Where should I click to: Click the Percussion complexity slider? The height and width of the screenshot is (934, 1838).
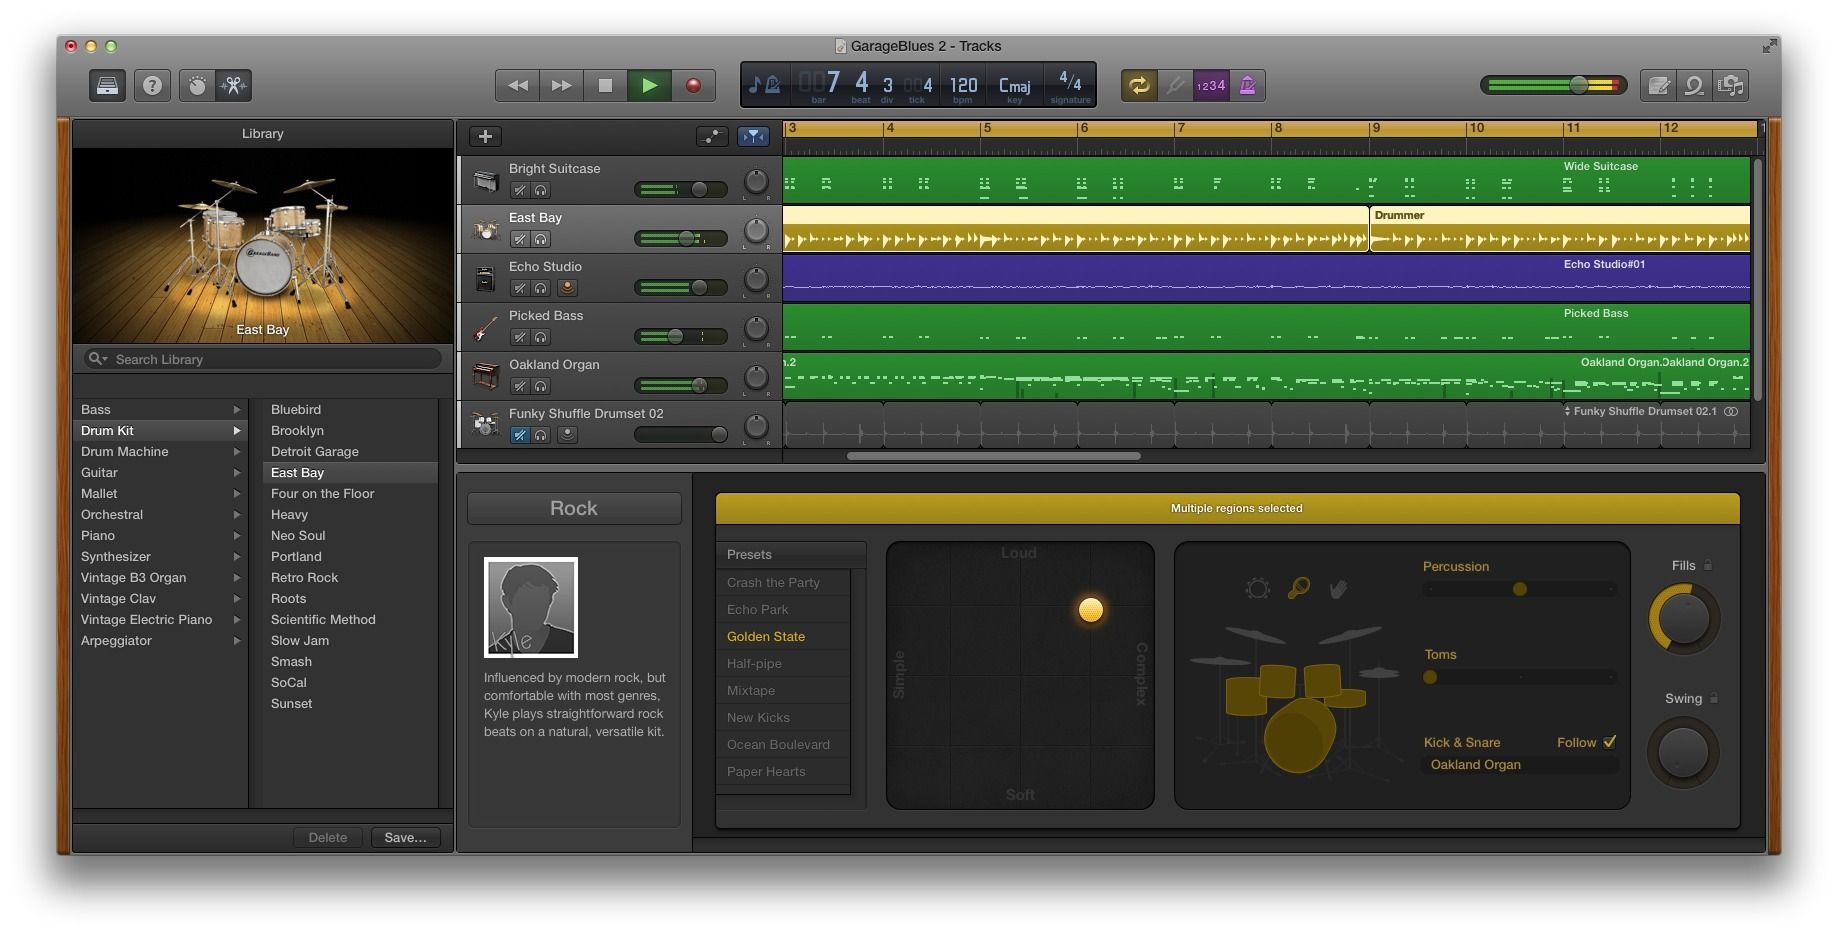point(1519,590)
